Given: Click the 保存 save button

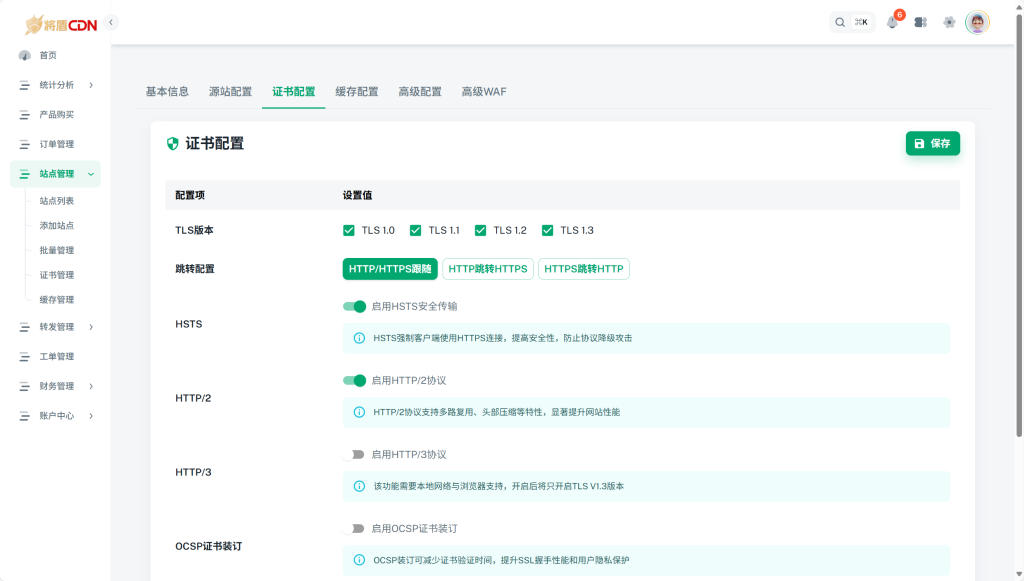Looking at the screenshot, I should click(x=932, y=143).
